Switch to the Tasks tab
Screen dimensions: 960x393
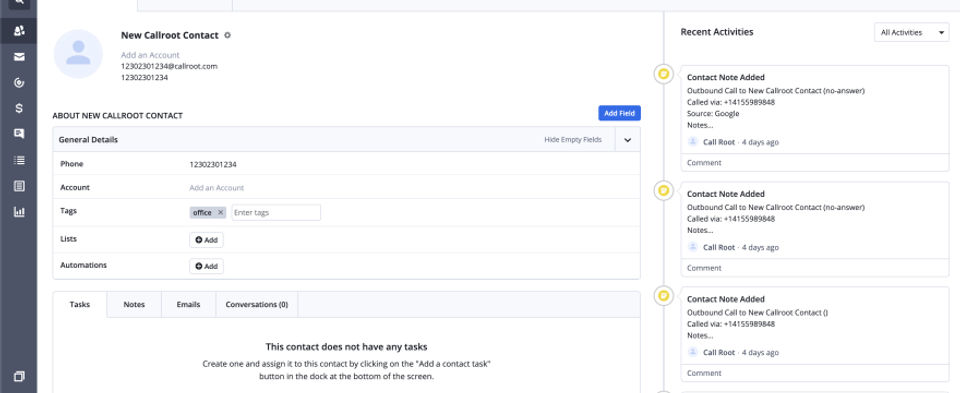[80, 304]
